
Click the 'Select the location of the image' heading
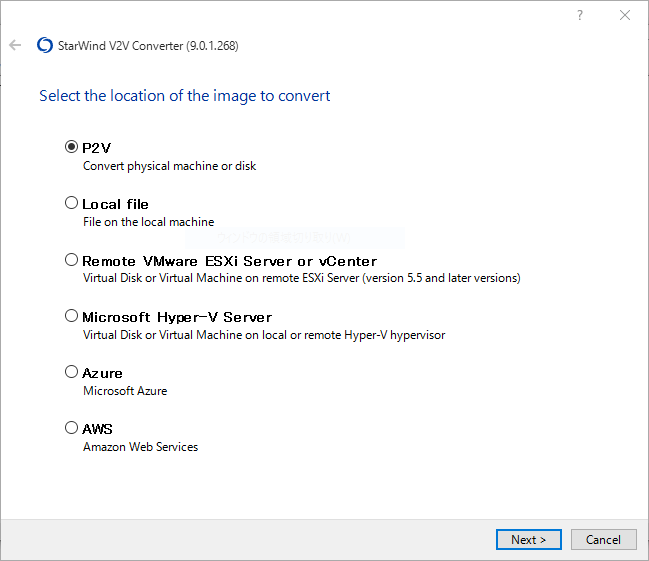[x=185, y=96]
